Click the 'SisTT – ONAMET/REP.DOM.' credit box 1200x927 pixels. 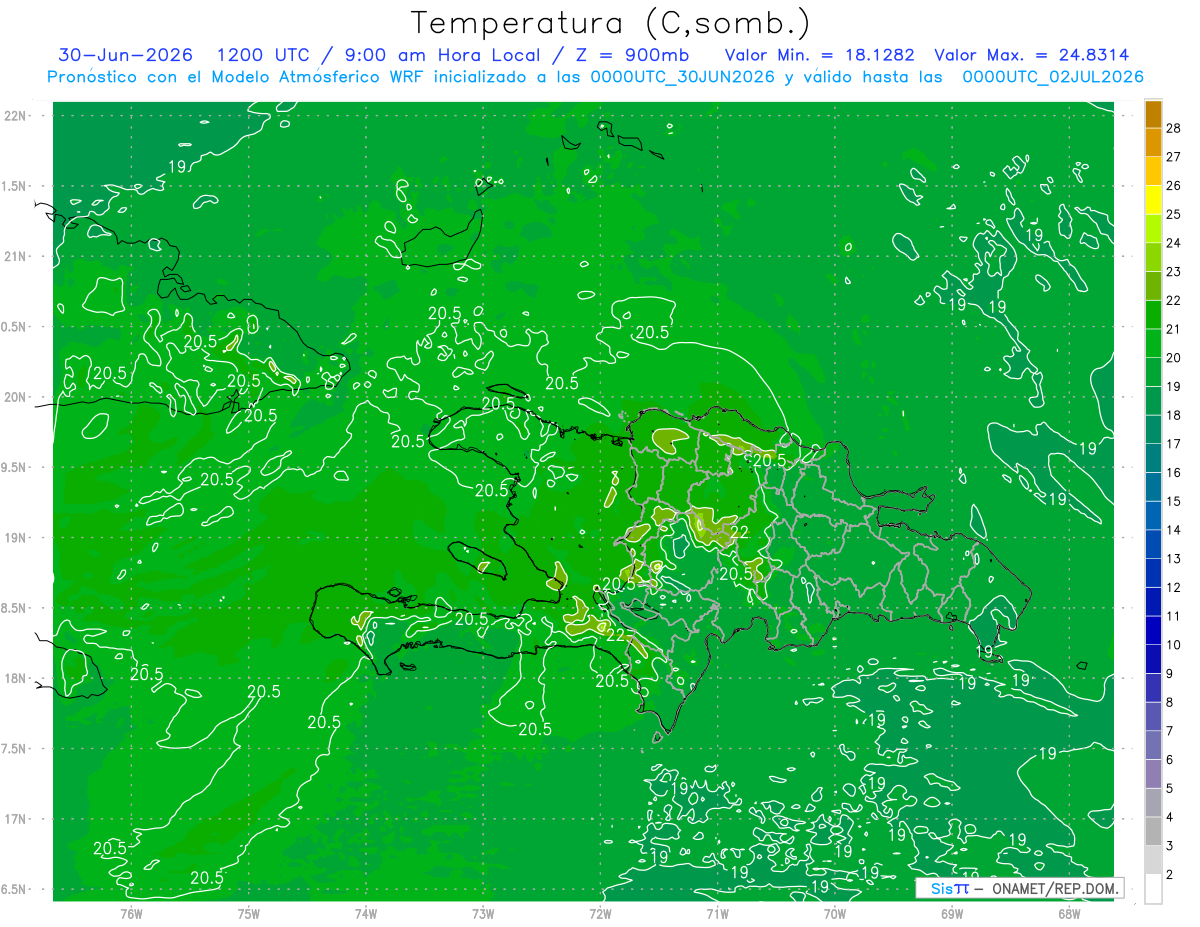[1020, 888]
